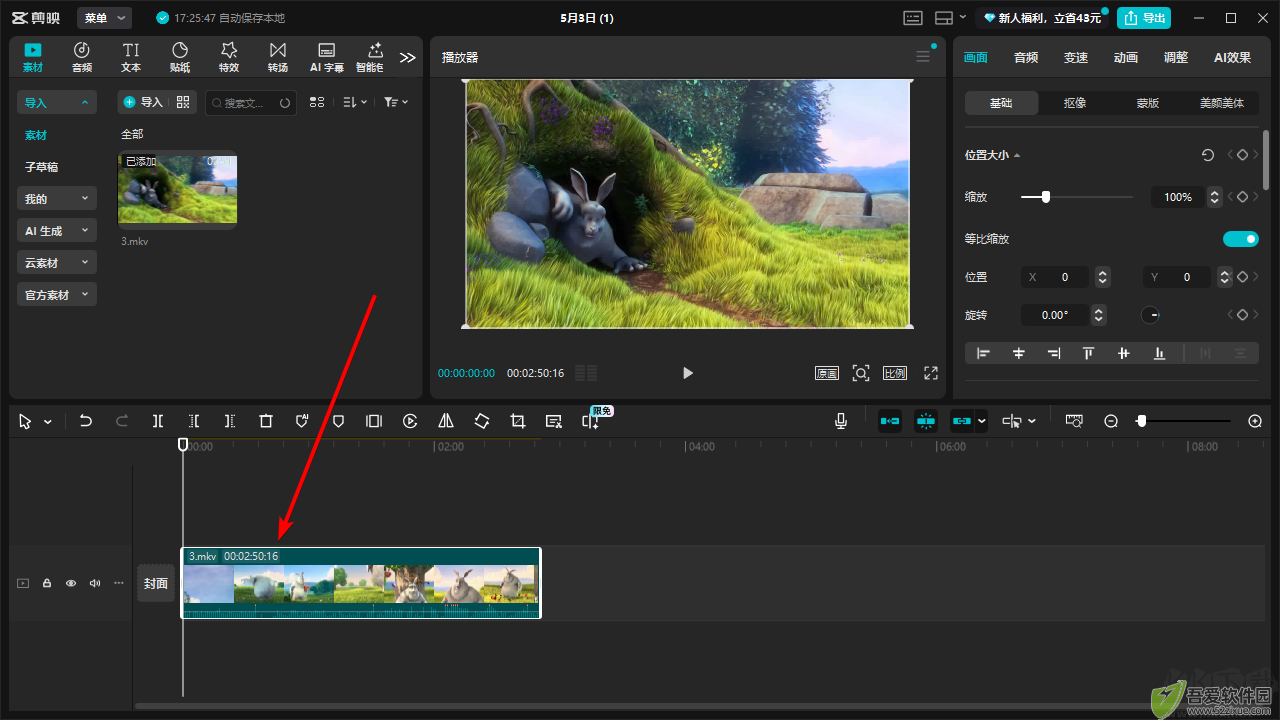Click the zoom out timeline icon
Screen dimensions: 1280x720
[1111, 421]
